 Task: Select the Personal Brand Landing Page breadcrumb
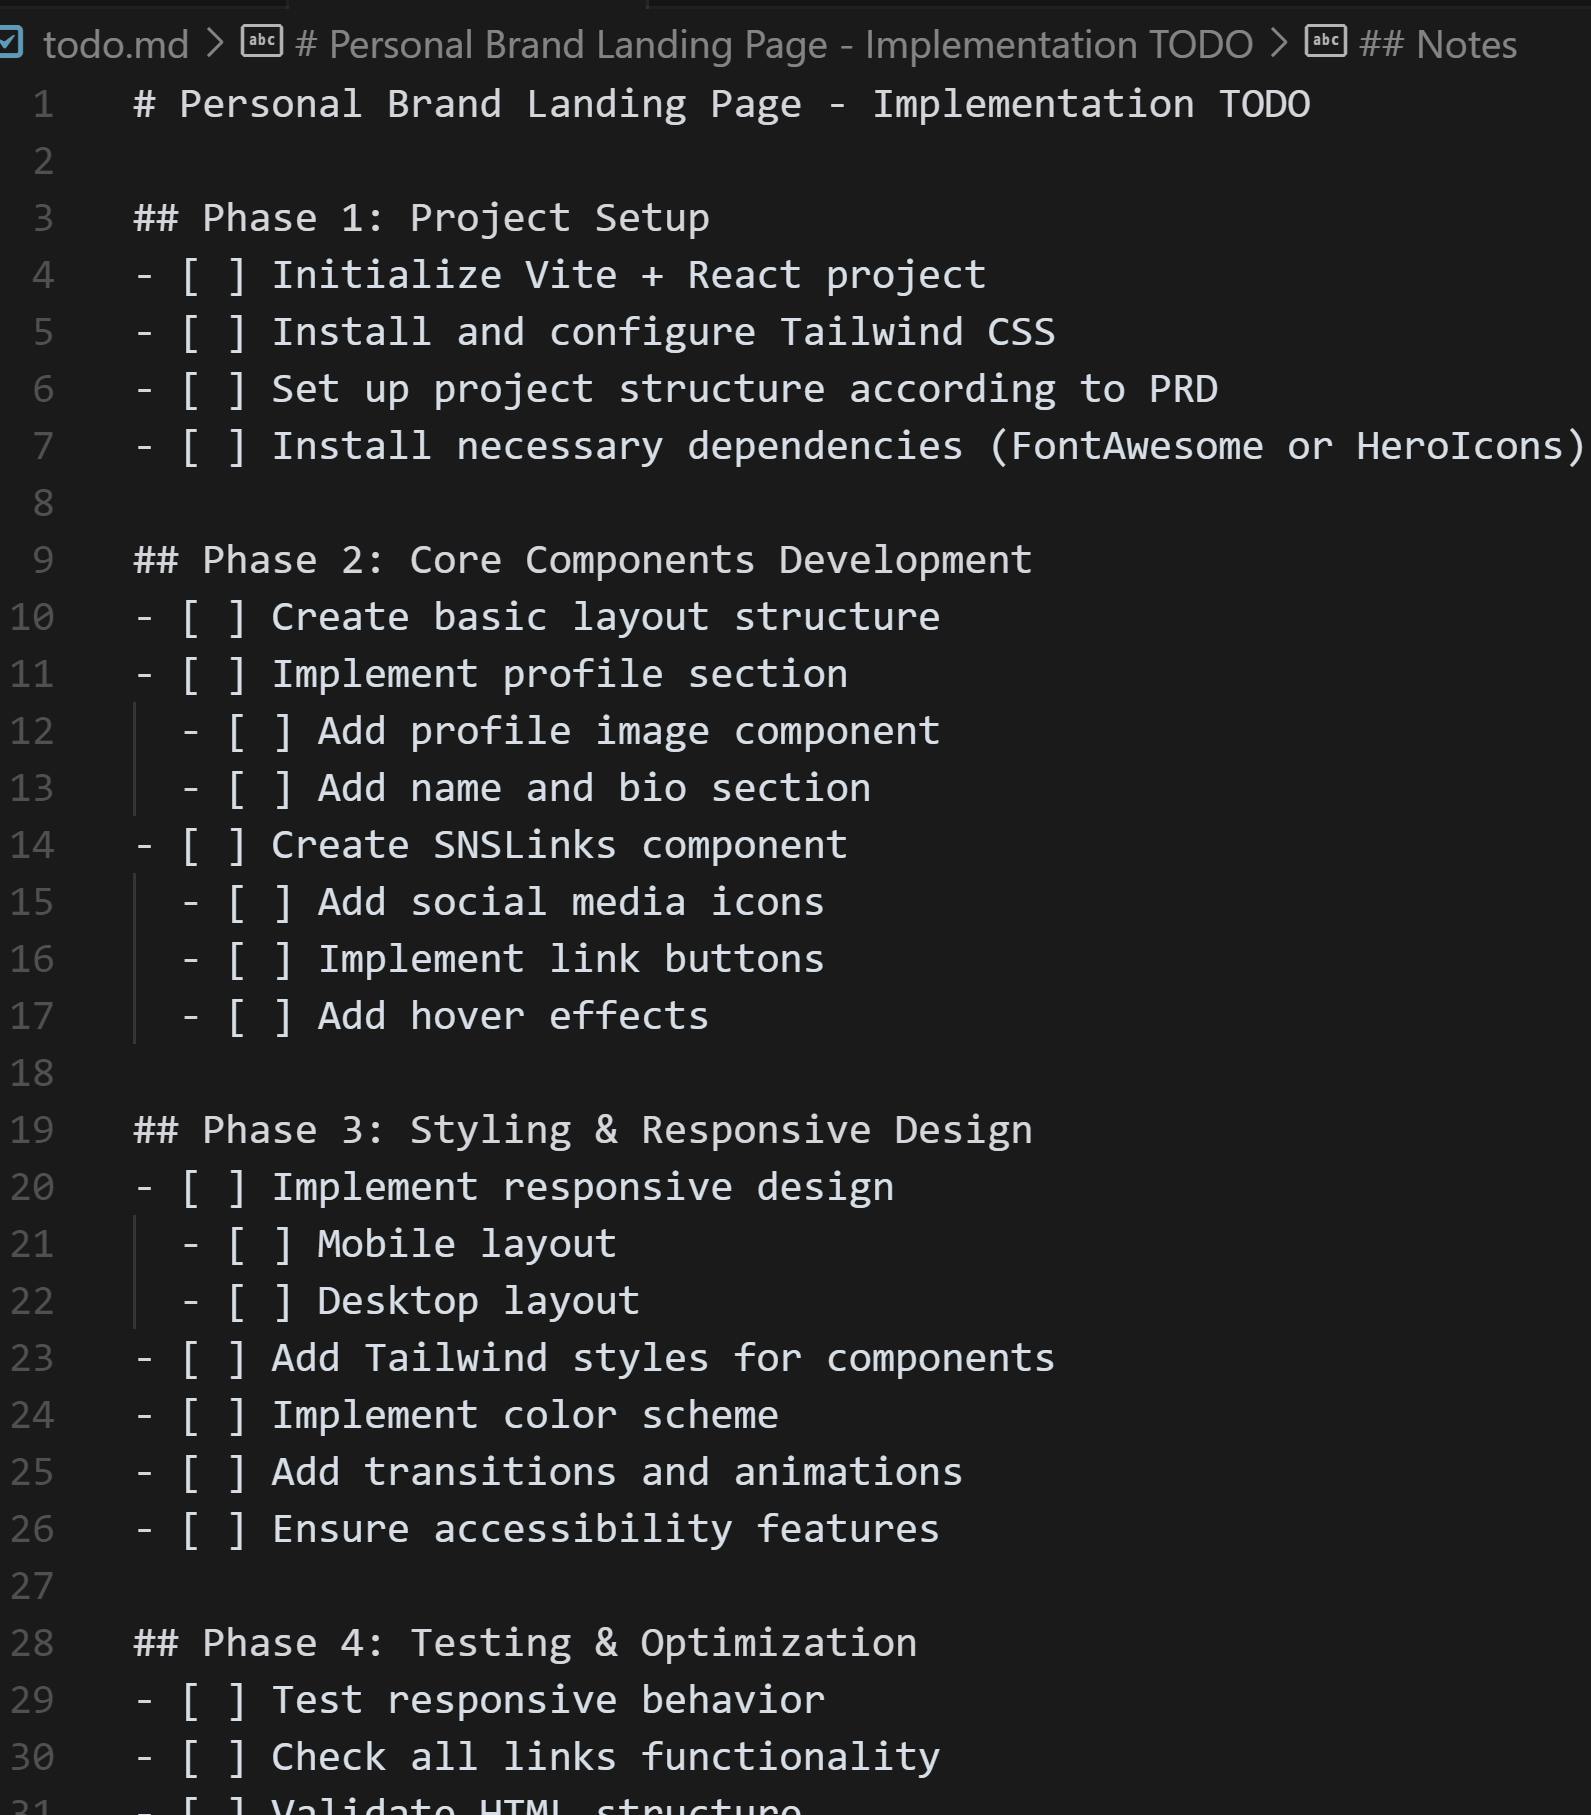pyautogui.click(x=774, y=44)
